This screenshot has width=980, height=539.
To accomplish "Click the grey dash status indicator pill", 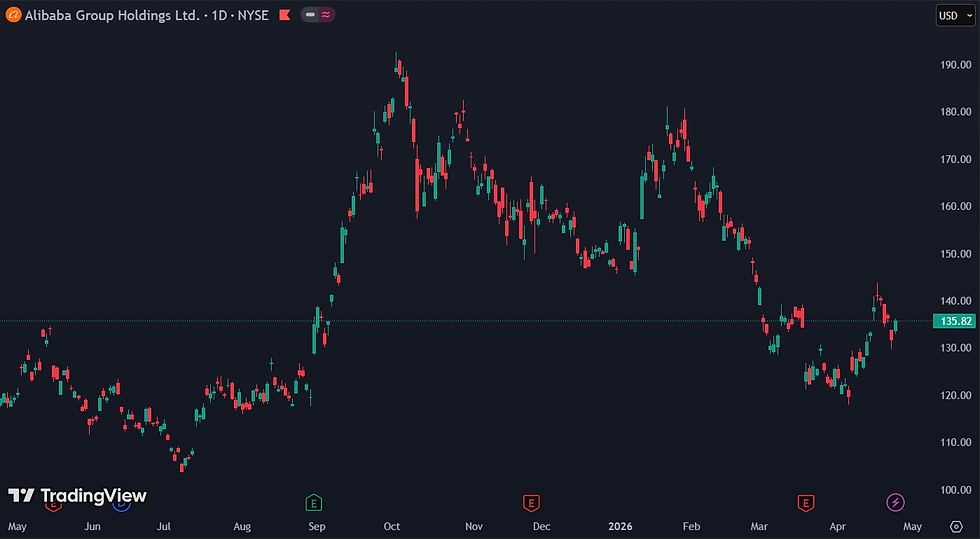I will [310, 14].
